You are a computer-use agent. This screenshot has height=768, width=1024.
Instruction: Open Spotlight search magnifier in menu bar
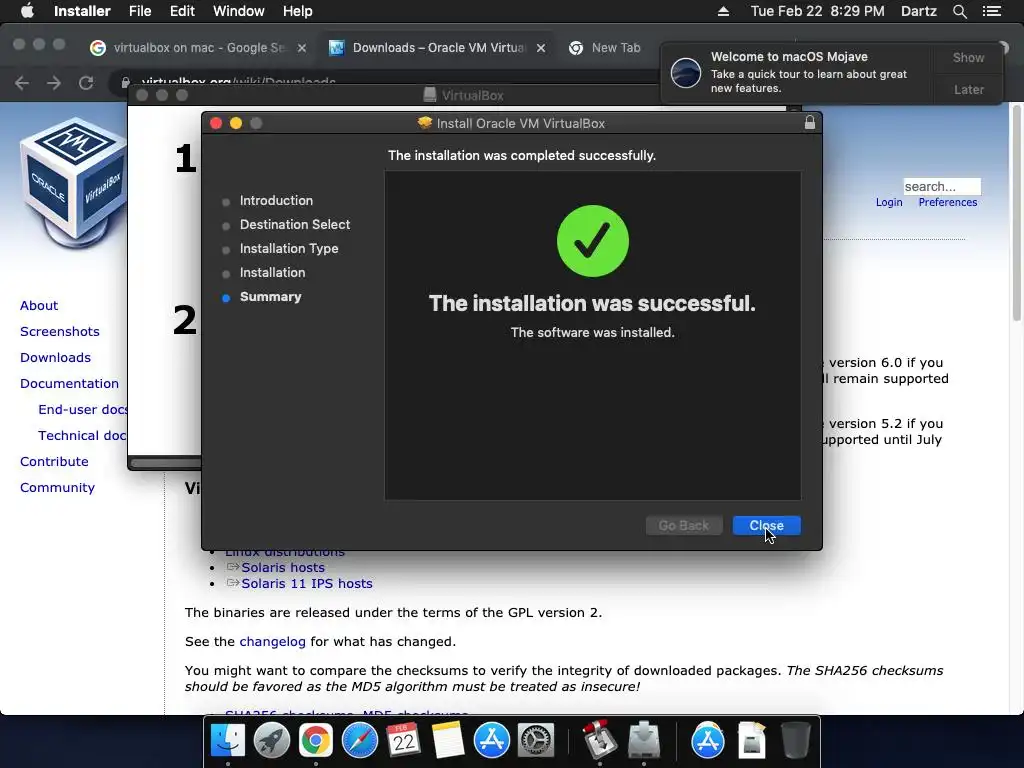(x=959, y=11)
